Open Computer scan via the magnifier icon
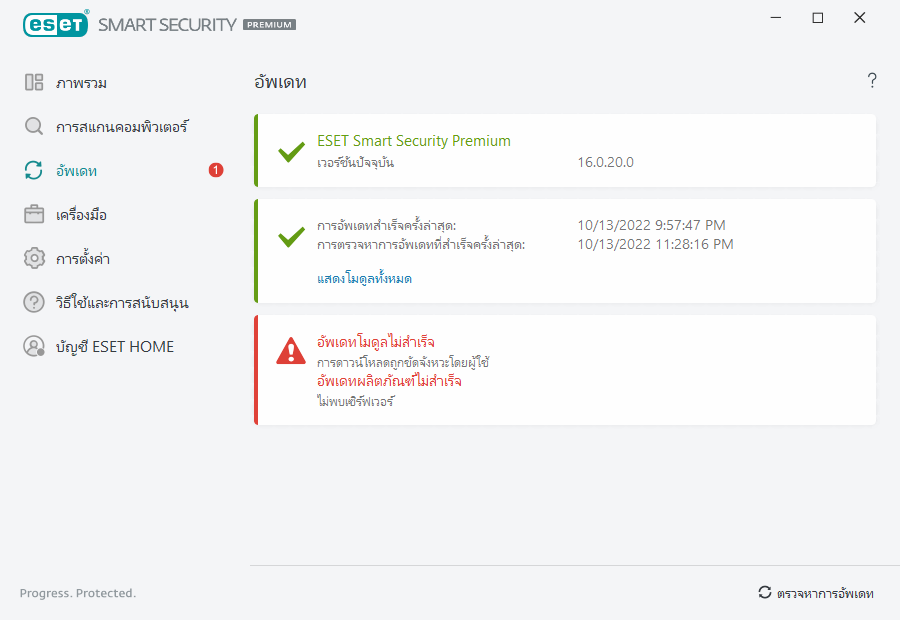 coord(34,127)
